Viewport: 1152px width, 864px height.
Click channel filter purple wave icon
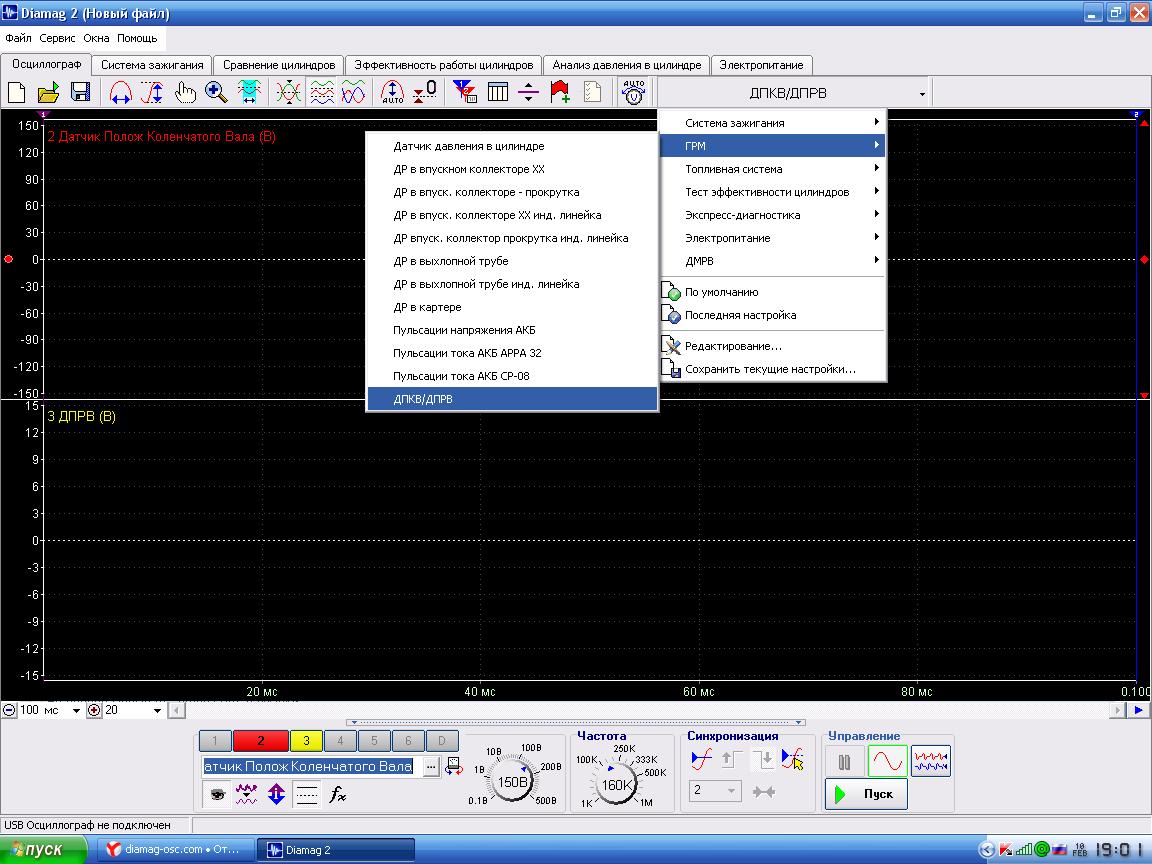coord(246,794)
